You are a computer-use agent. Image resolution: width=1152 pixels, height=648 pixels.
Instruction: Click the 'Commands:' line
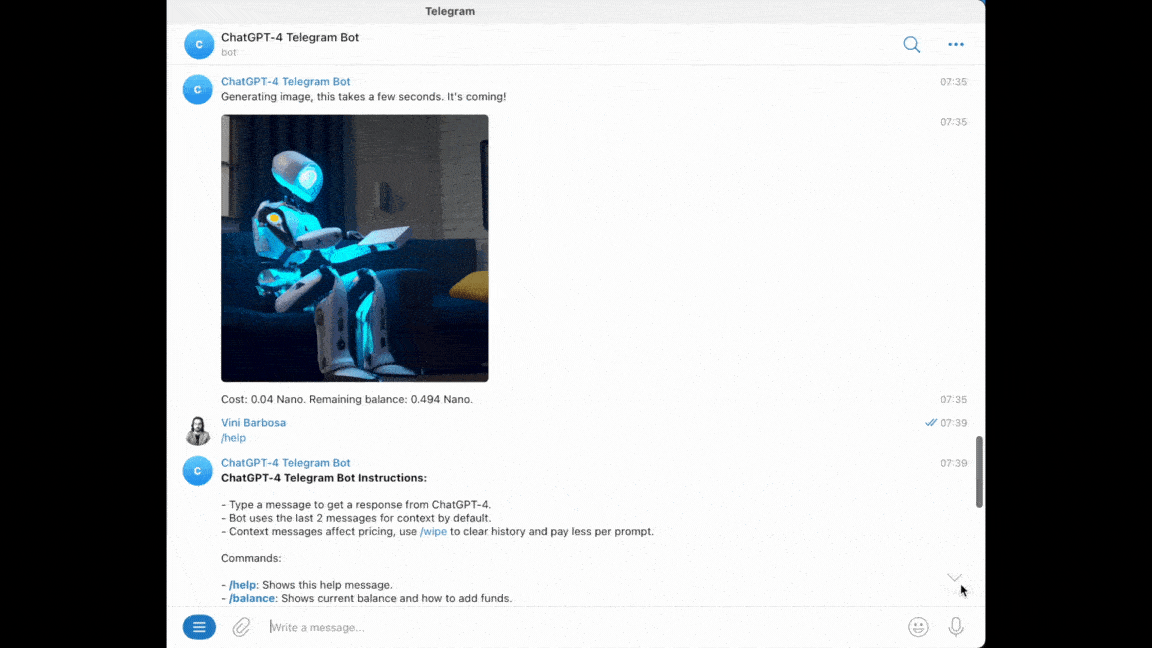[251, 558]
